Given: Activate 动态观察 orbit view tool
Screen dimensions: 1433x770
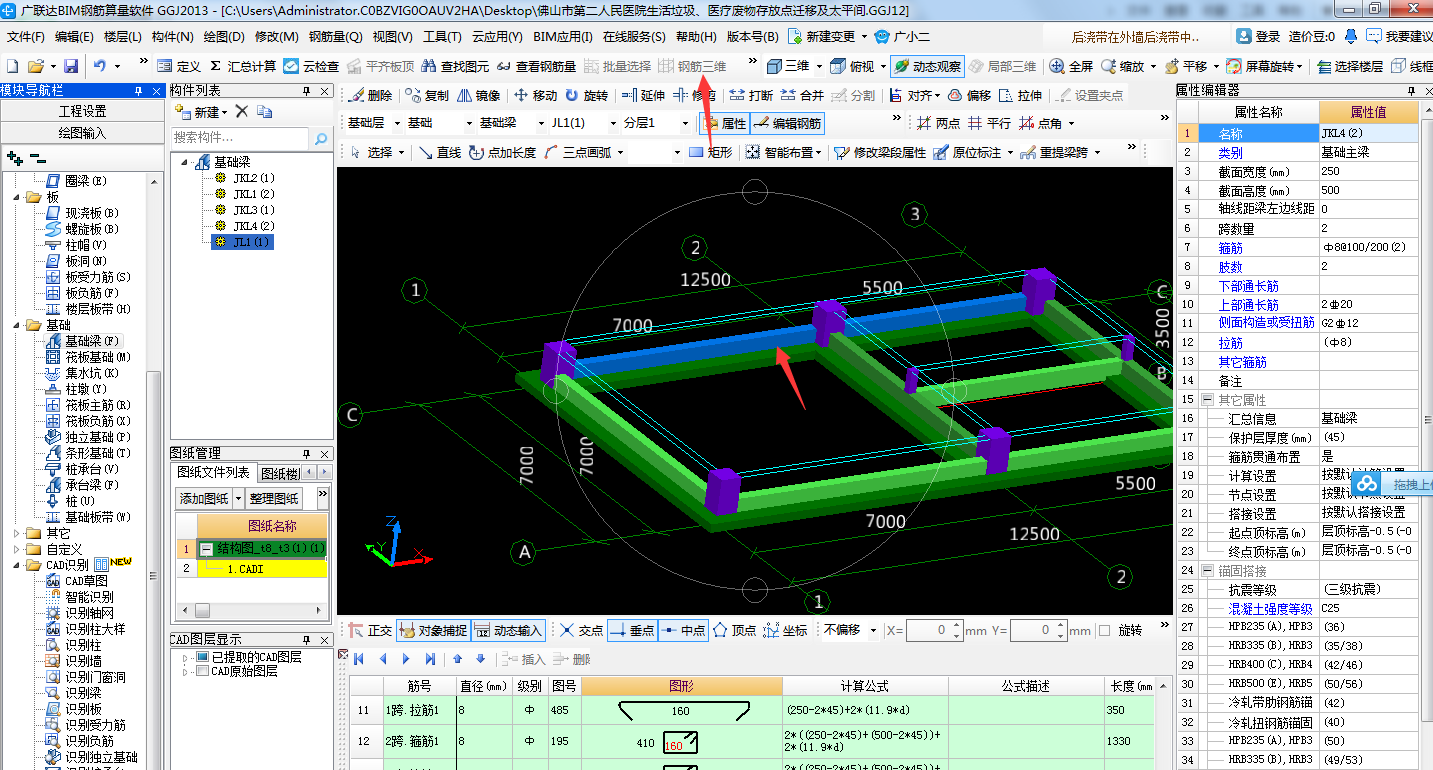Looking at the screenshot, I should (x=927, y=67).
